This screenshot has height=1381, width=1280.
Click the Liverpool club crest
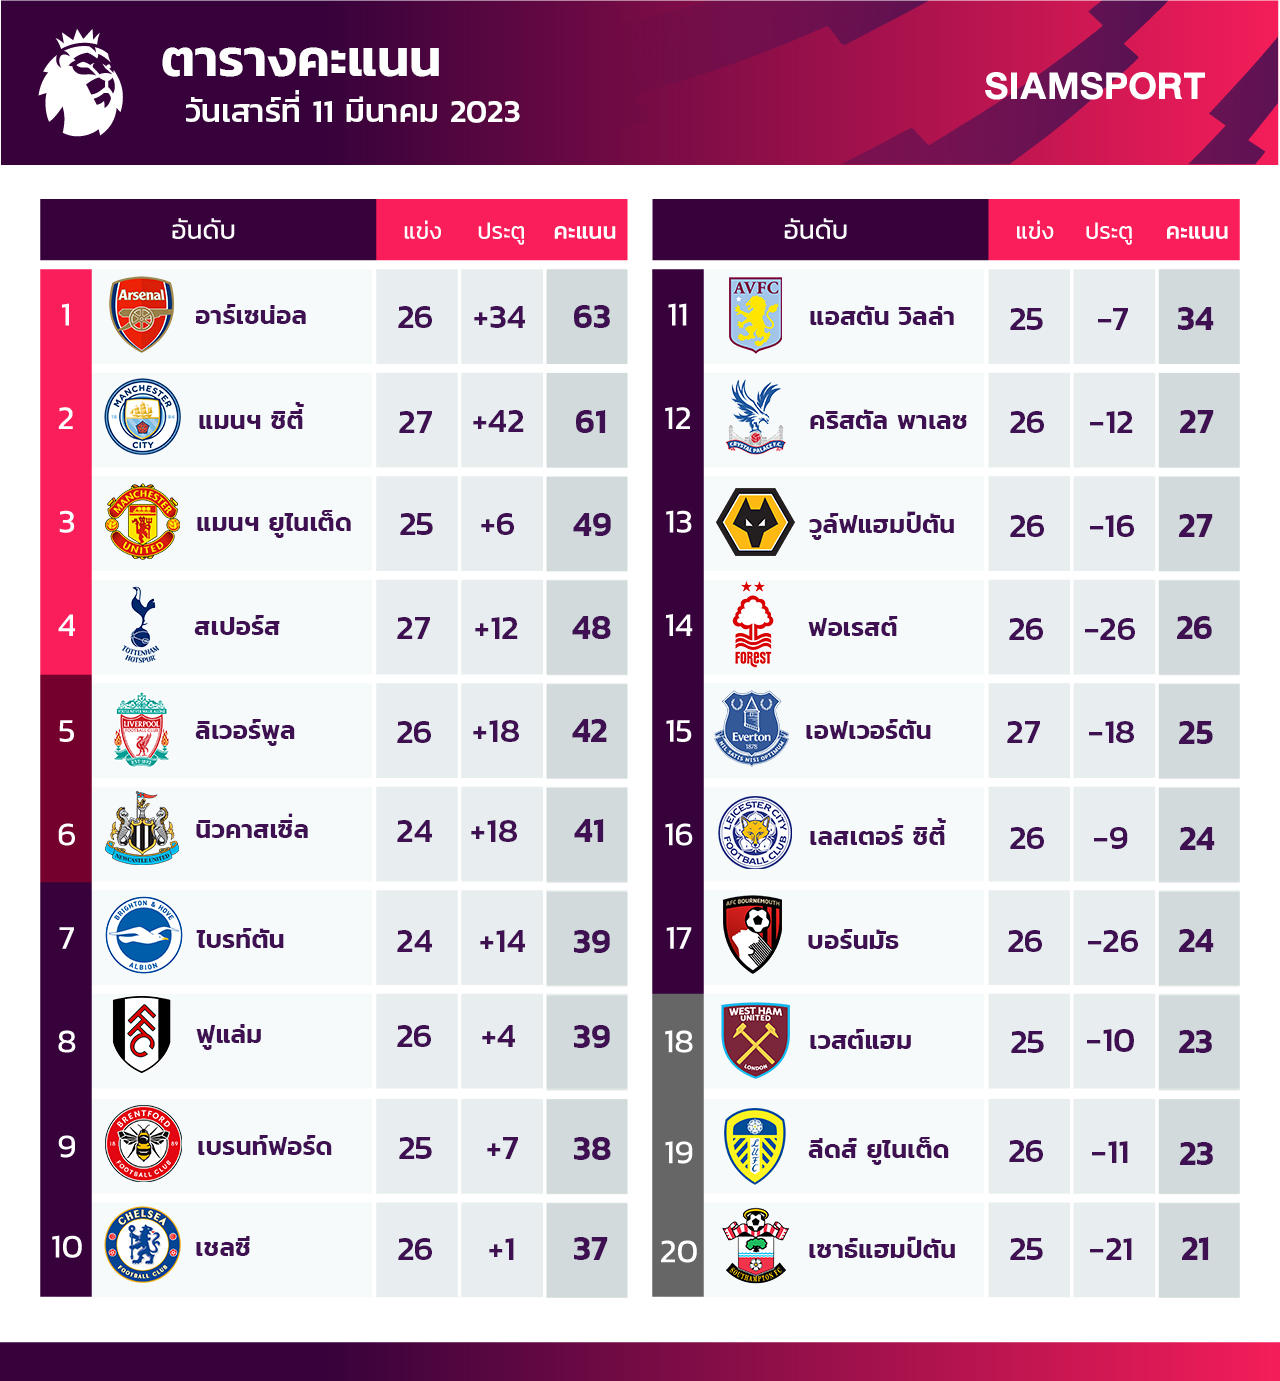[x=142, y=730]
